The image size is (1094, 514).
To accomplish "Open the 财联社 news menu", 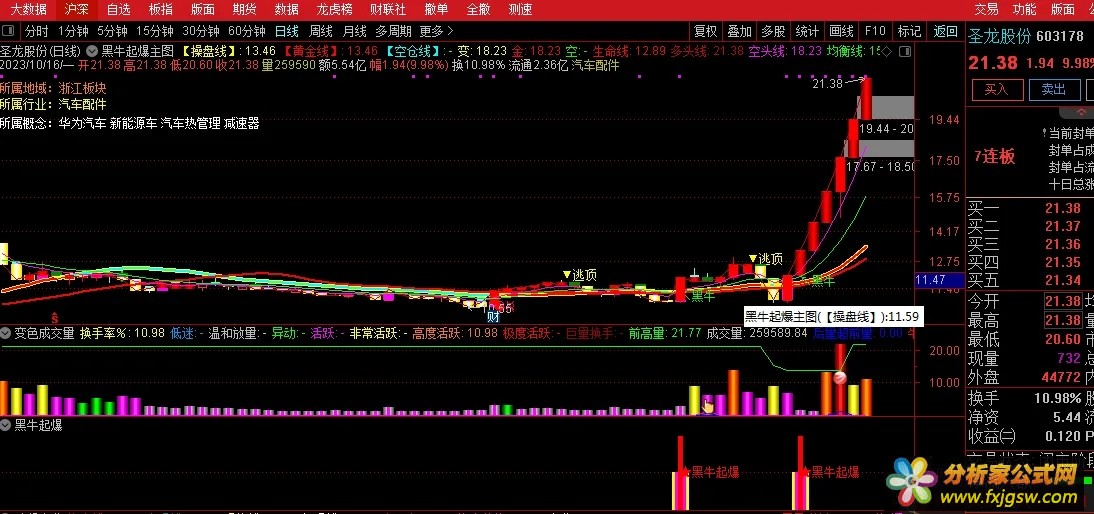I will [389, 9].
